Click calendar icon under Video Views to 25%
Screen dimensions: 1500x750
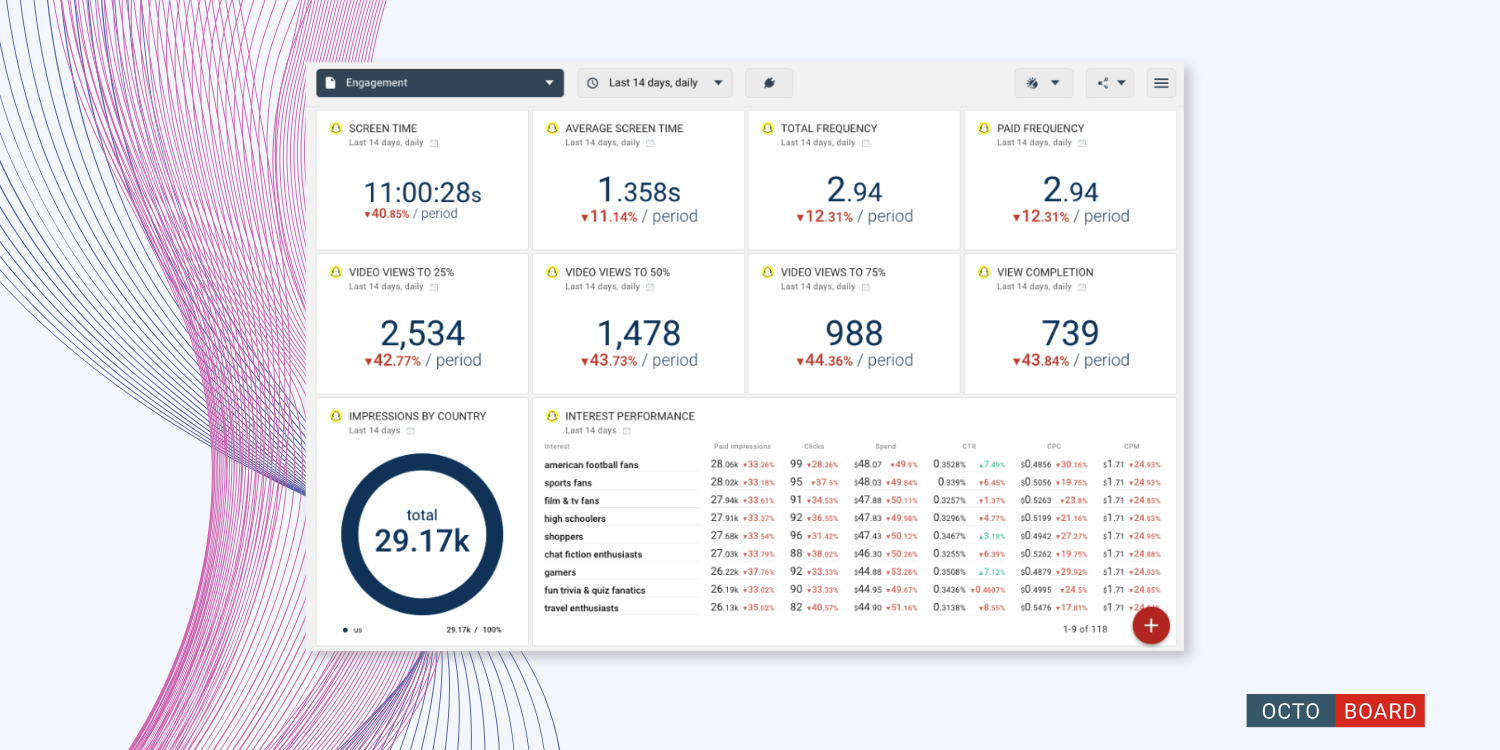434,287
